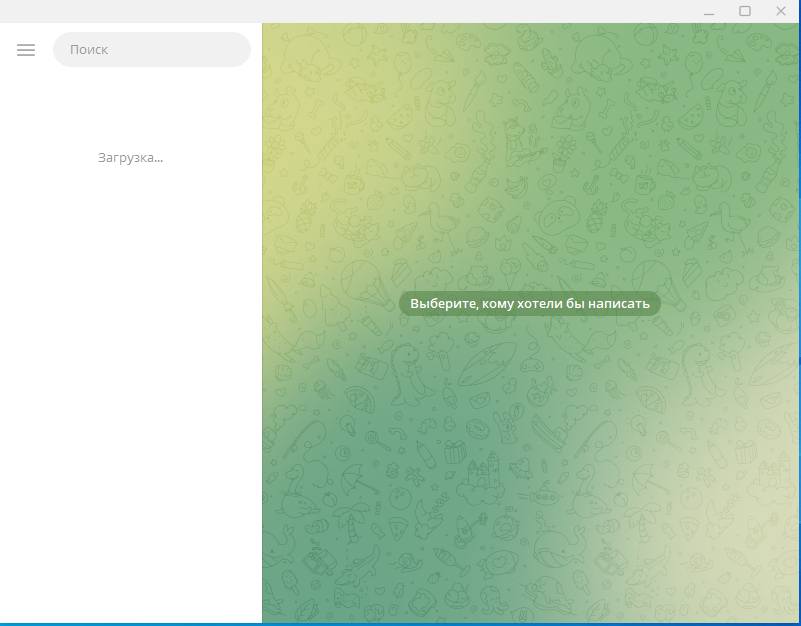
Task: Click the magnifier-free area of the search pill
Action: [200, 50]
